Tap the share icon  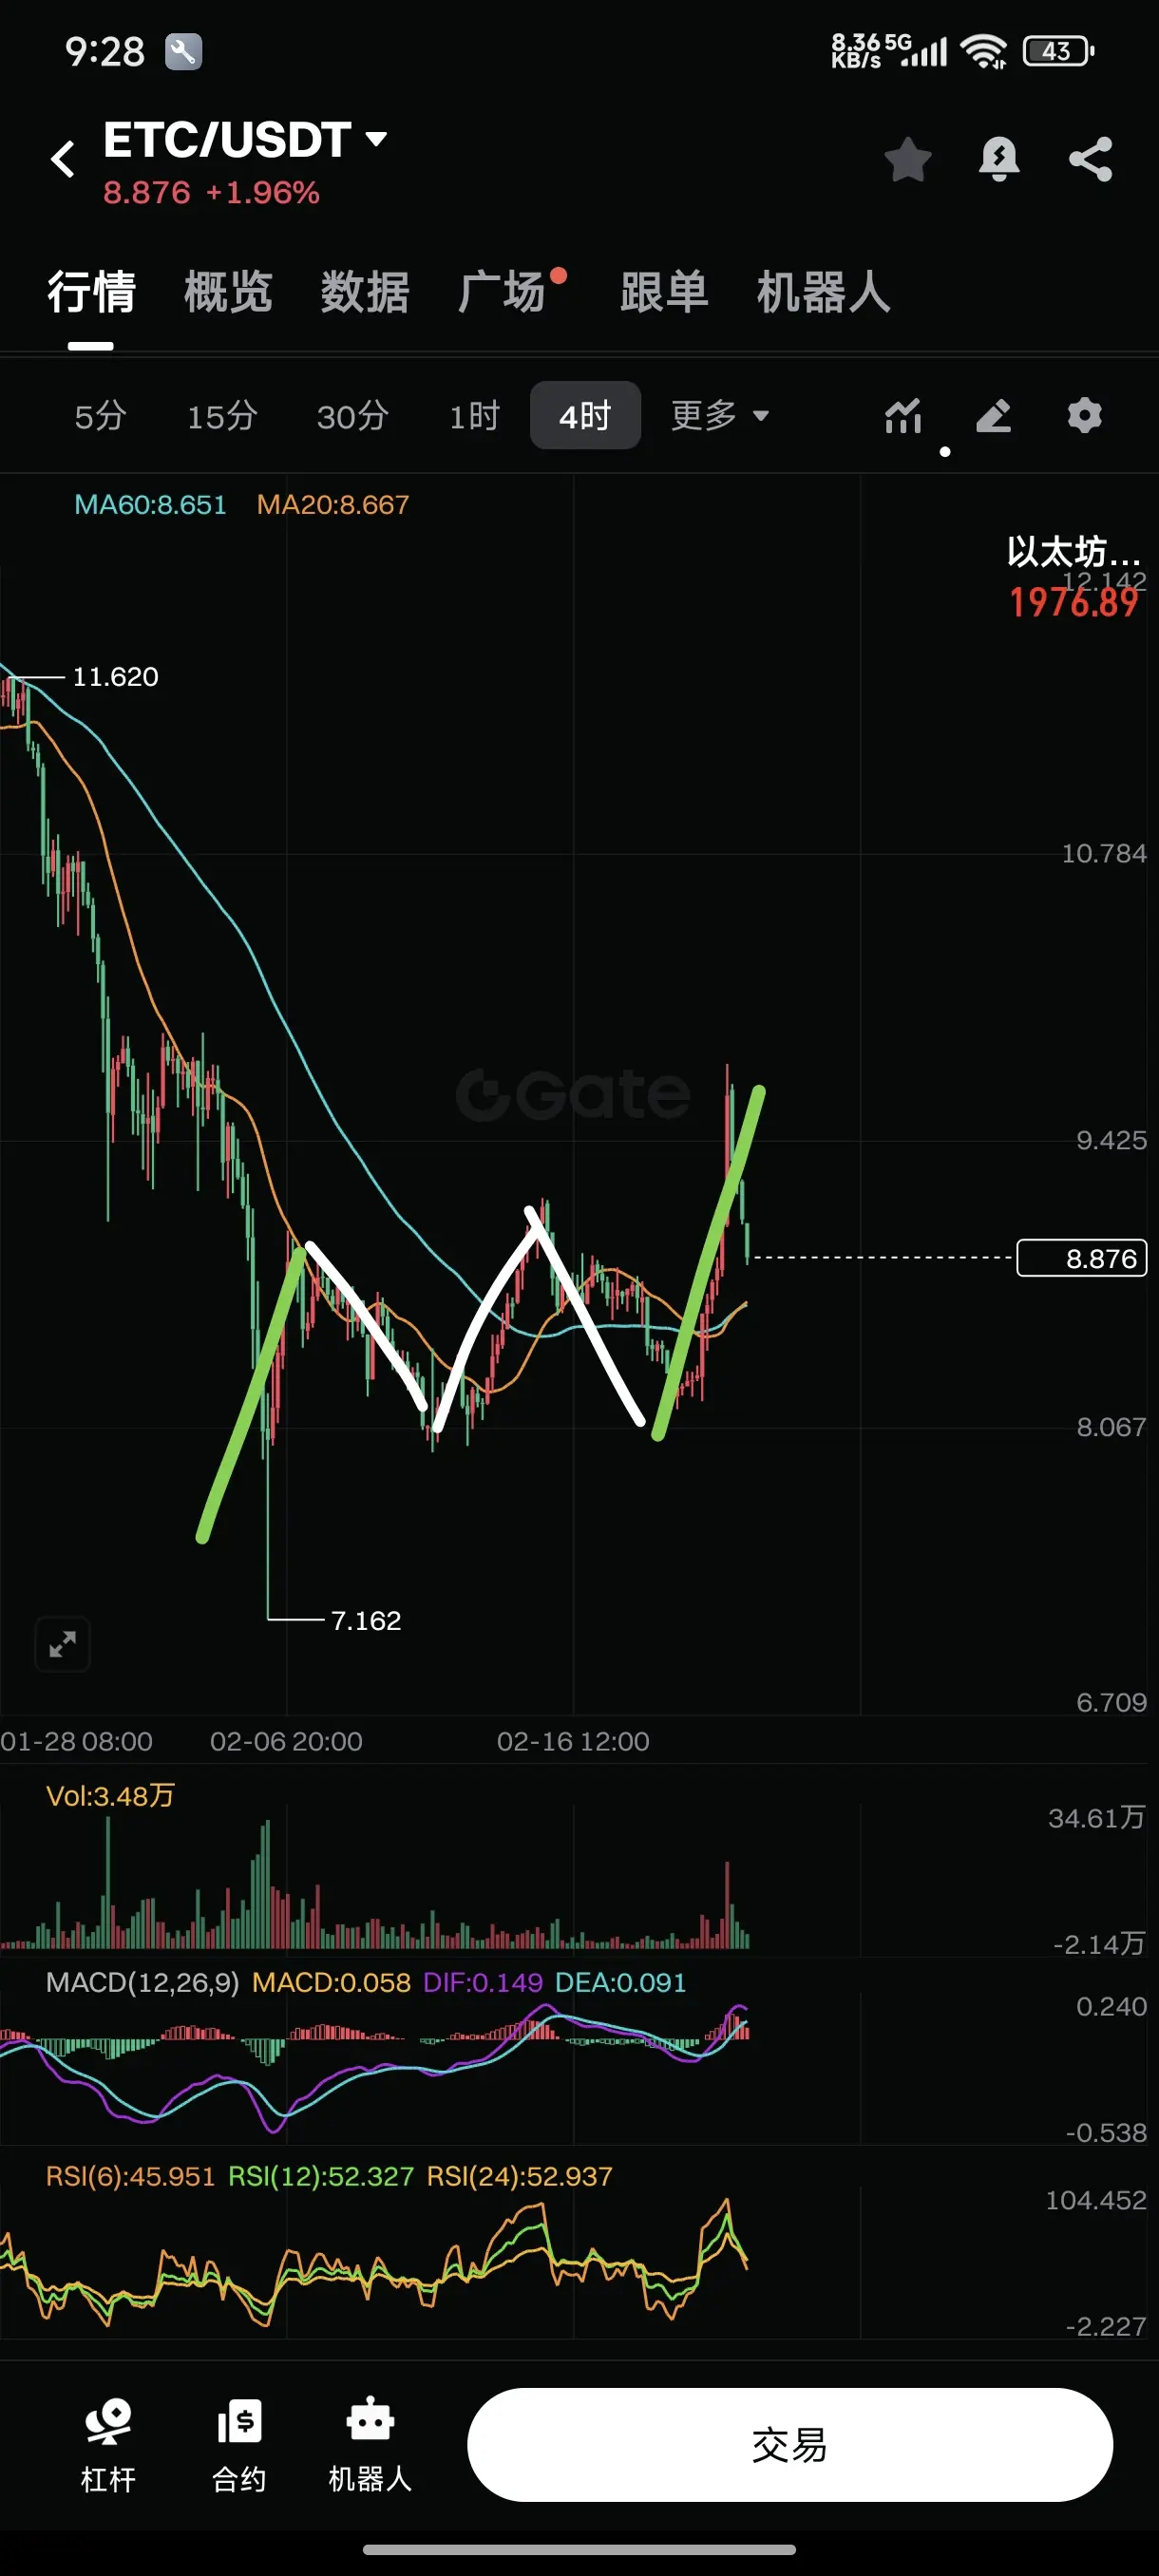point(1090,159)
